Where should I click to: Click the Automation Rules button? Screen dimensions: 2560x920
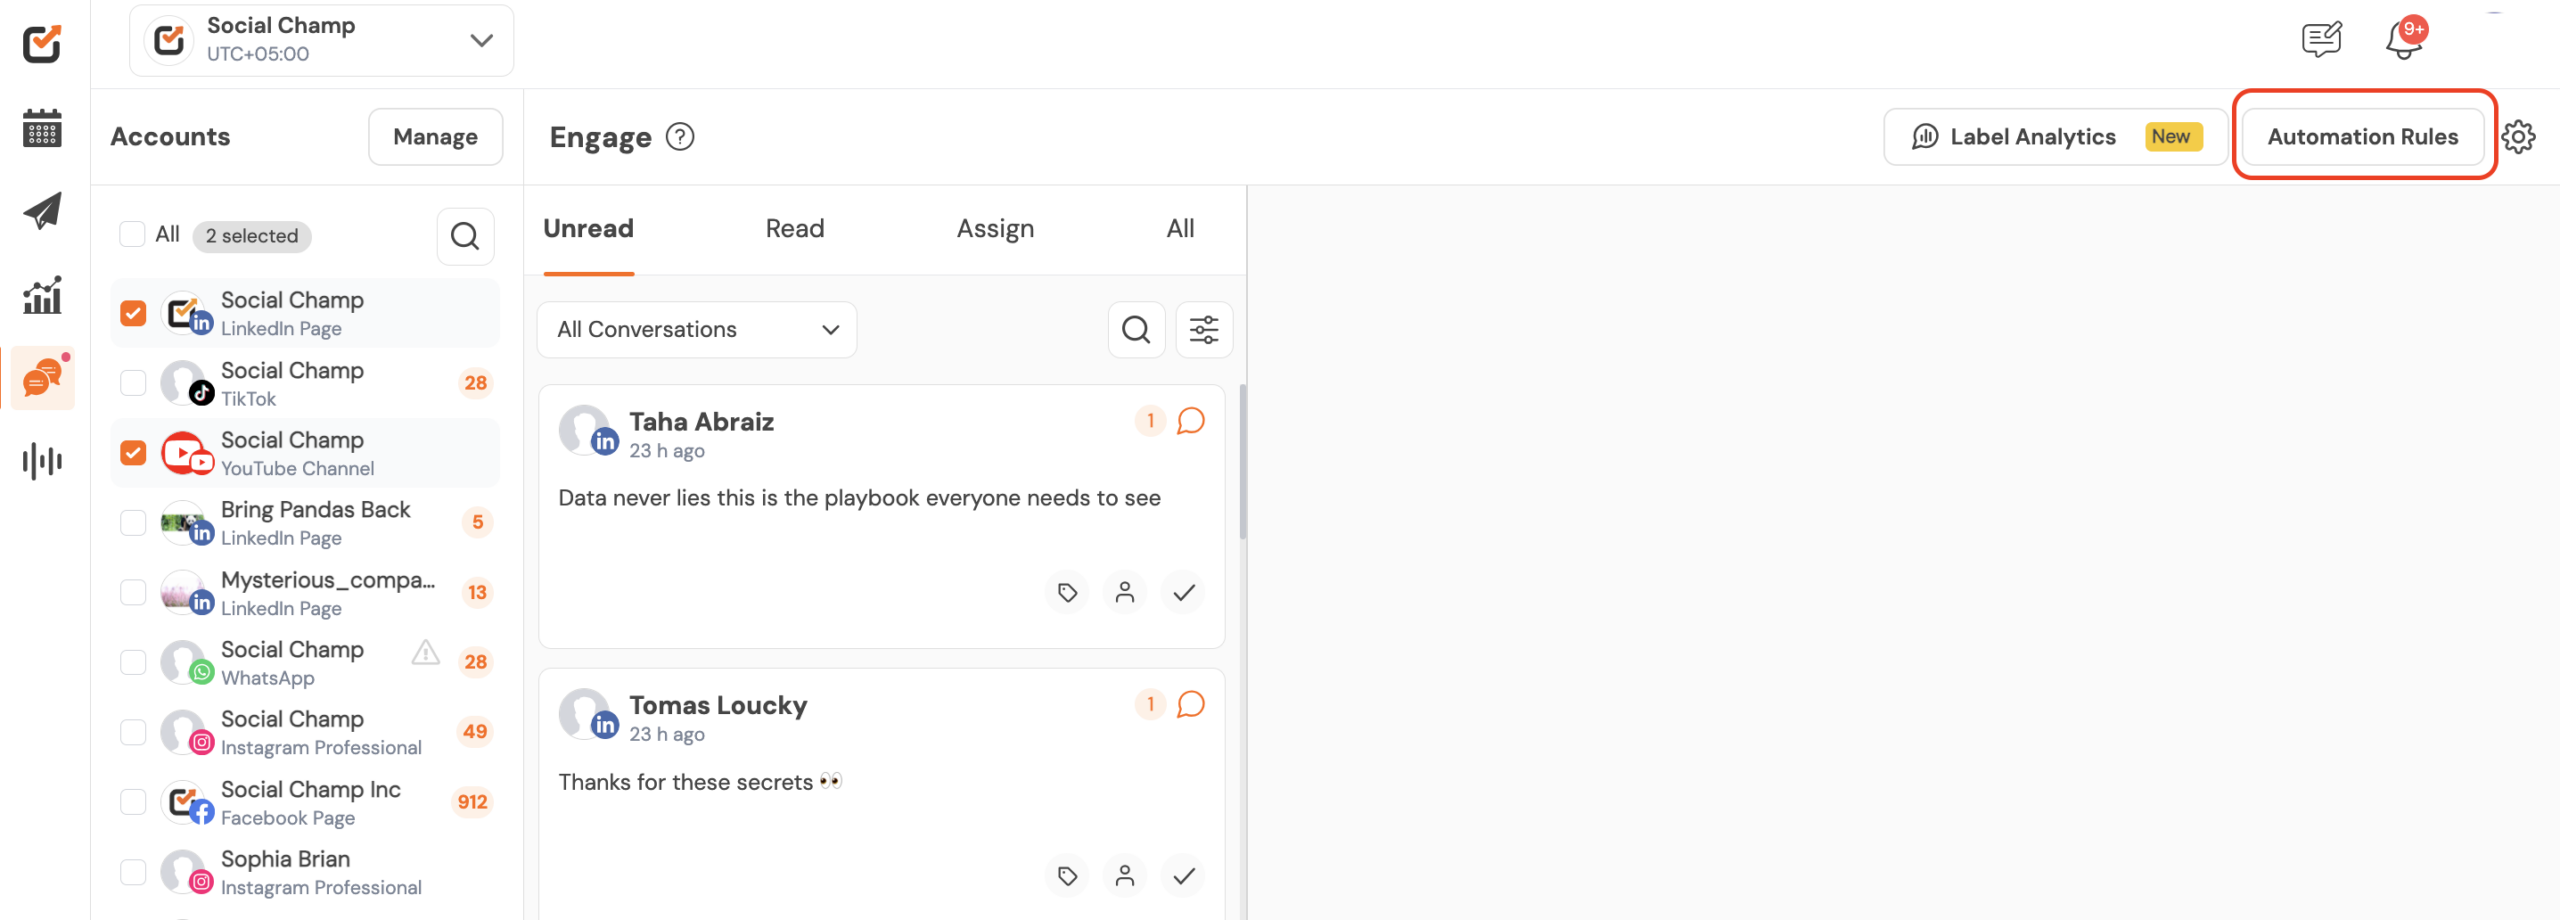click(2362, 137)
